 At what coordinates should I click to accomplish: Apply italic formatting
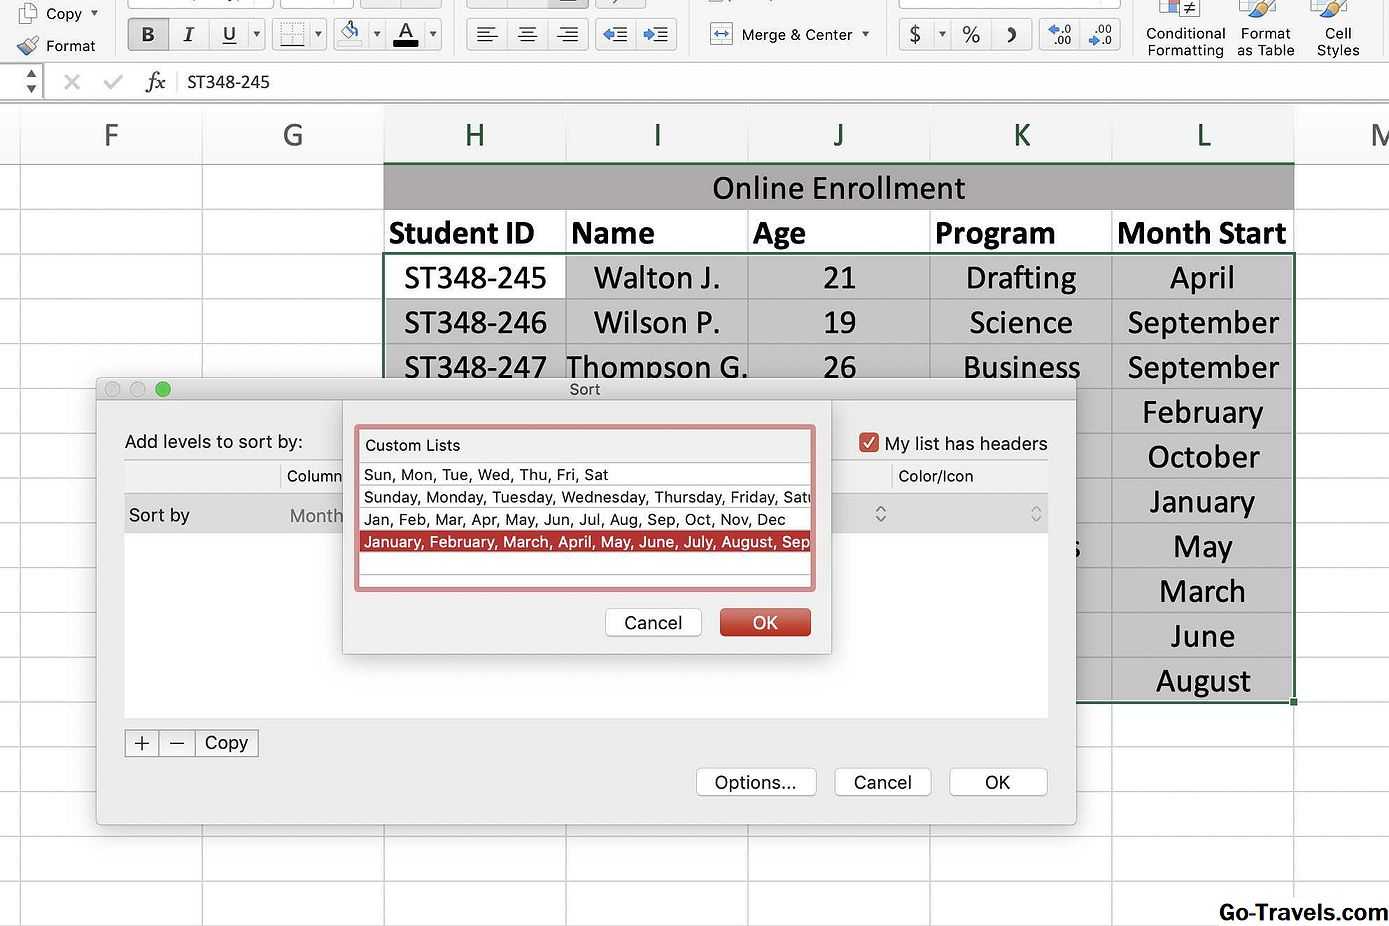point(188,34)
